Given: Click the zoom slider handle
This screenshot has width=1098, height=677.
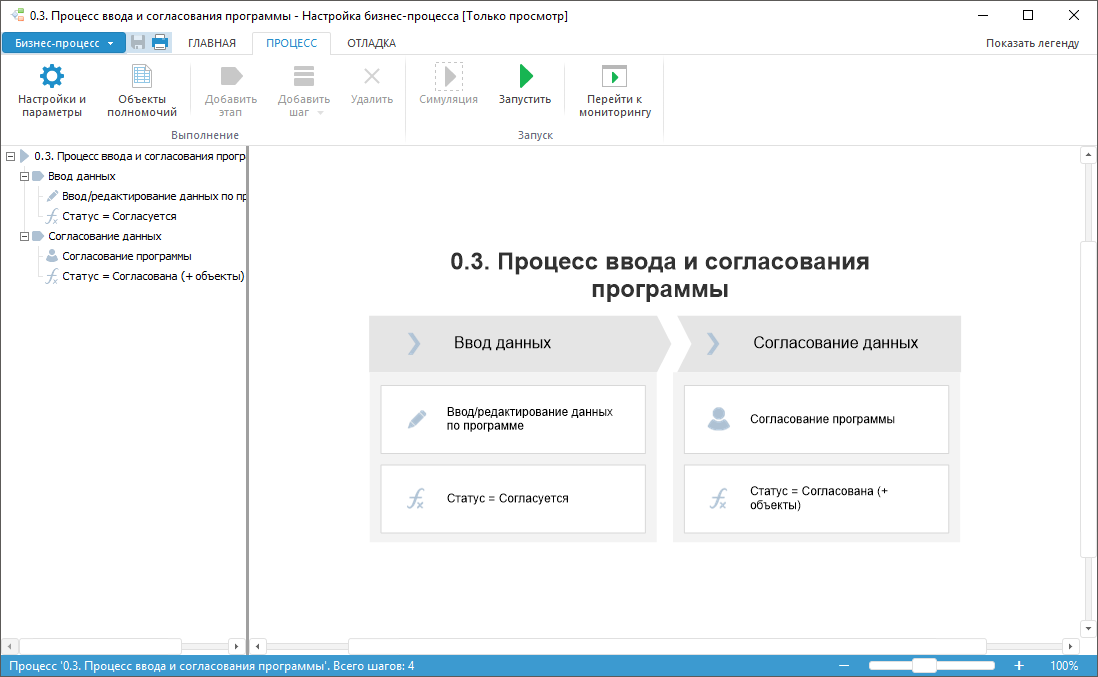Looking at the screenshot, I should click(x=924, y=666).
